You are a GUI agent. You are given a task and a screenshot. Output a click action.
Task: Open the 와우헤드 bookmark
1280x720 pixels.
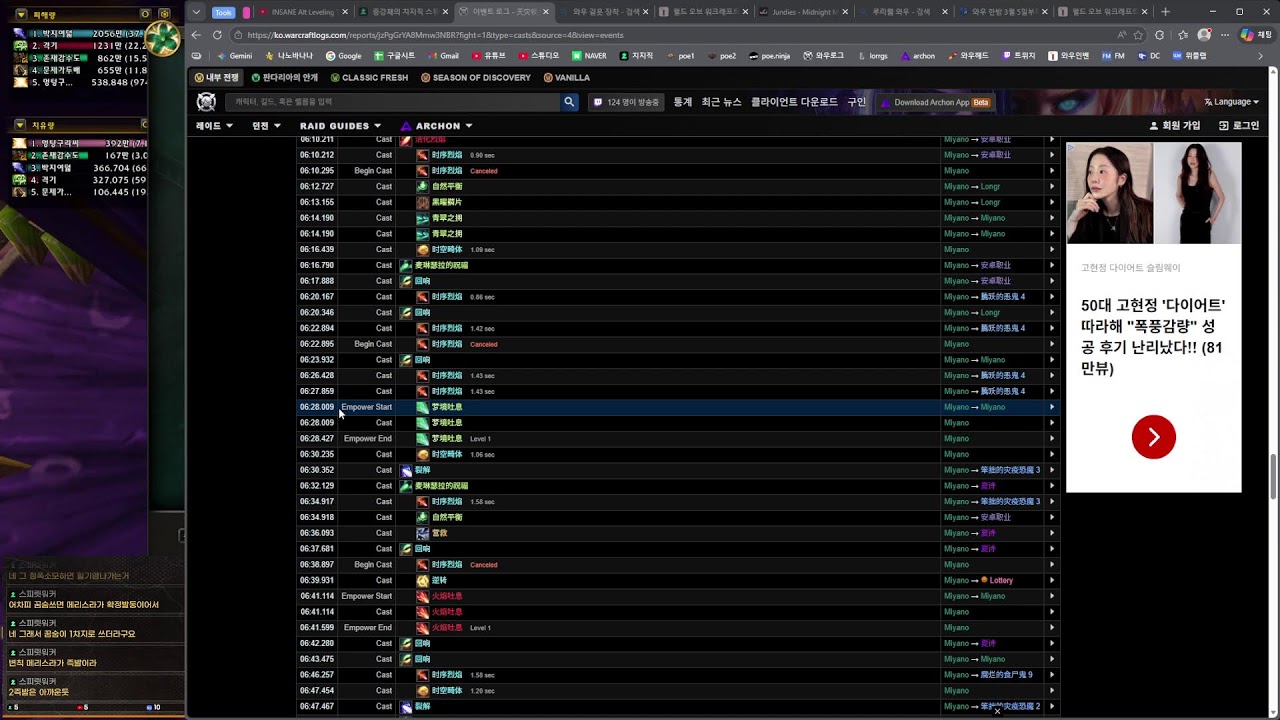coord(968,56)
